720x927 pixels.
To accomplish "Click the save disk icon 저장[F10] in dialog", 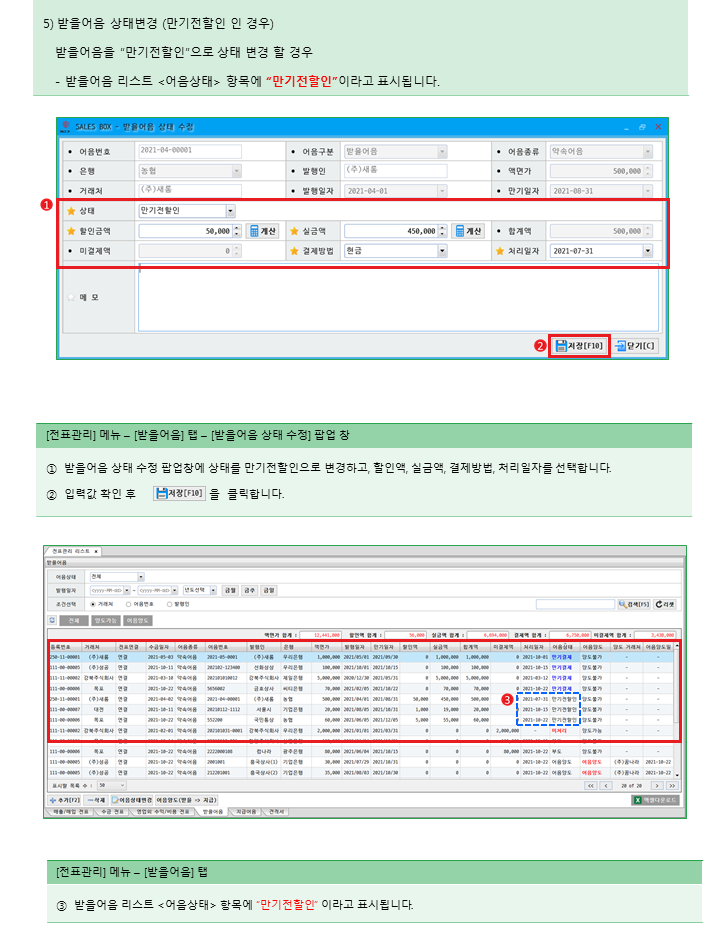I will [x=580, y=345].
